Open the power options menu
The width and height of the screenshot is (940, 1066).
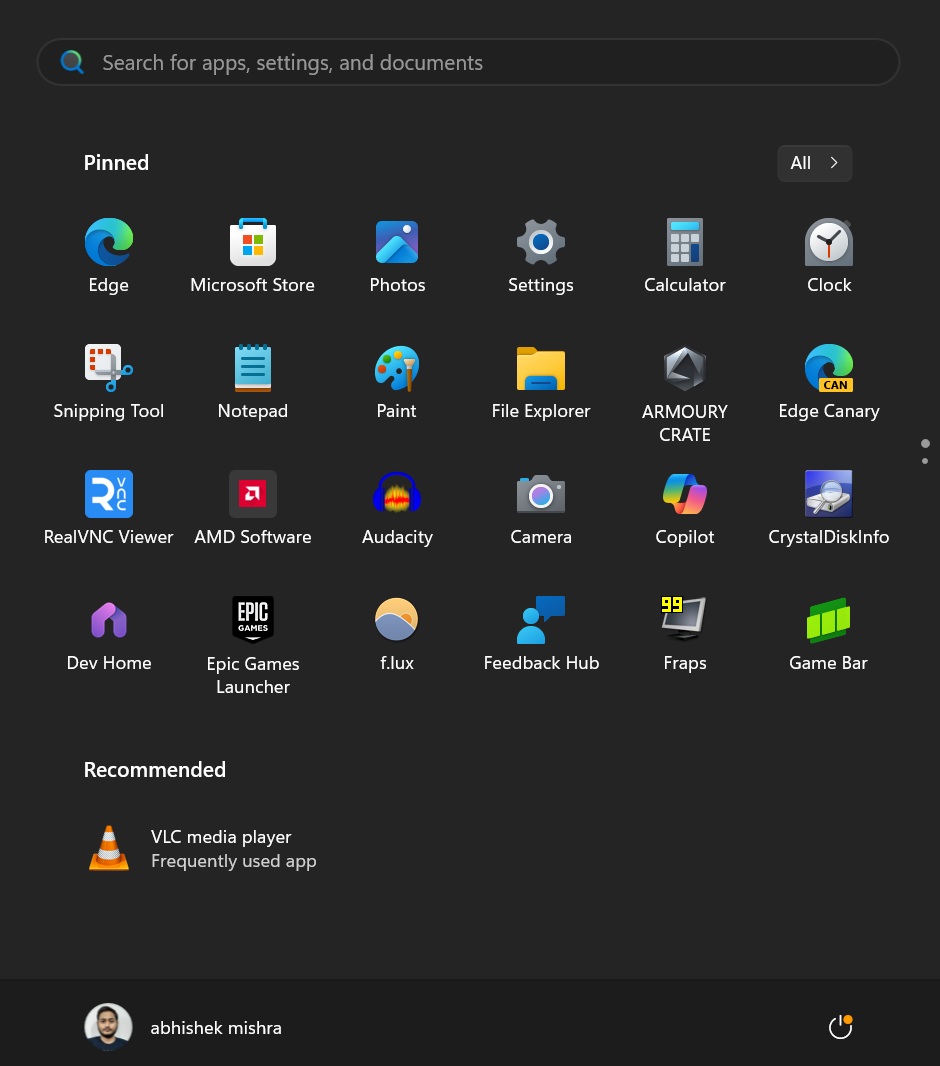[840, 1026]
